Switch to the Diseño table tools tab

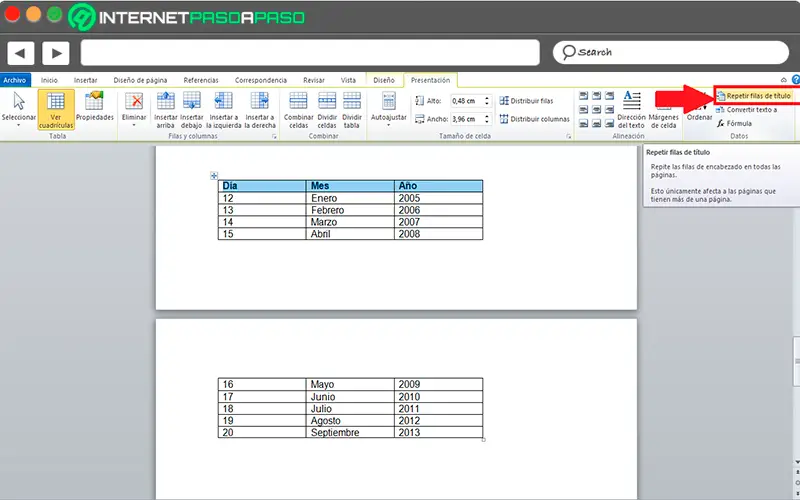(x=384, y=80)
